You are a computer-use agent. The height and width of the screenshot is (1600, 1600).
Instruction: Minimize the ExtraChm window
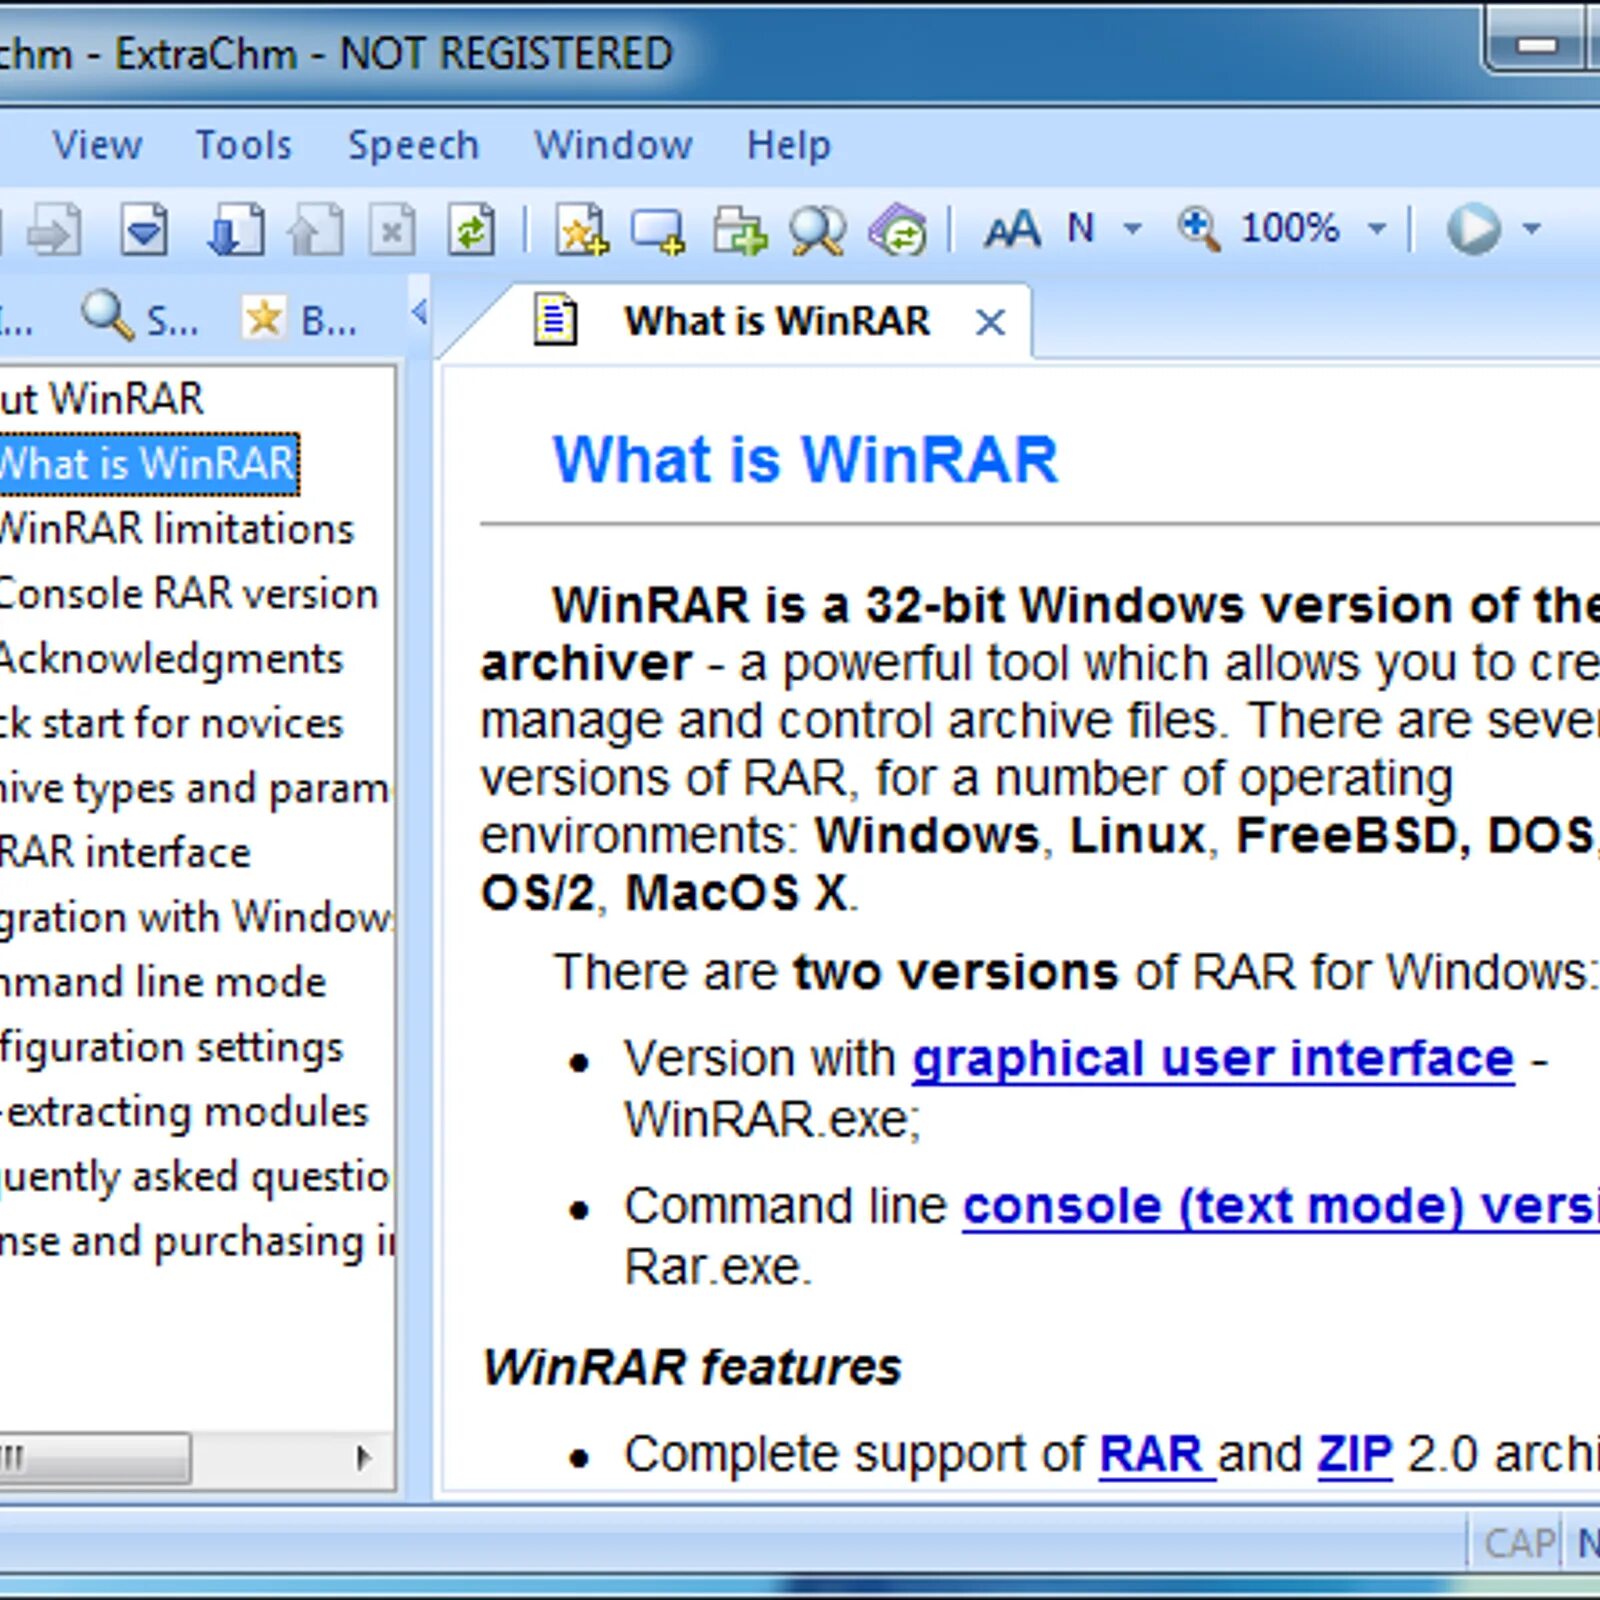pos(1536,45)
